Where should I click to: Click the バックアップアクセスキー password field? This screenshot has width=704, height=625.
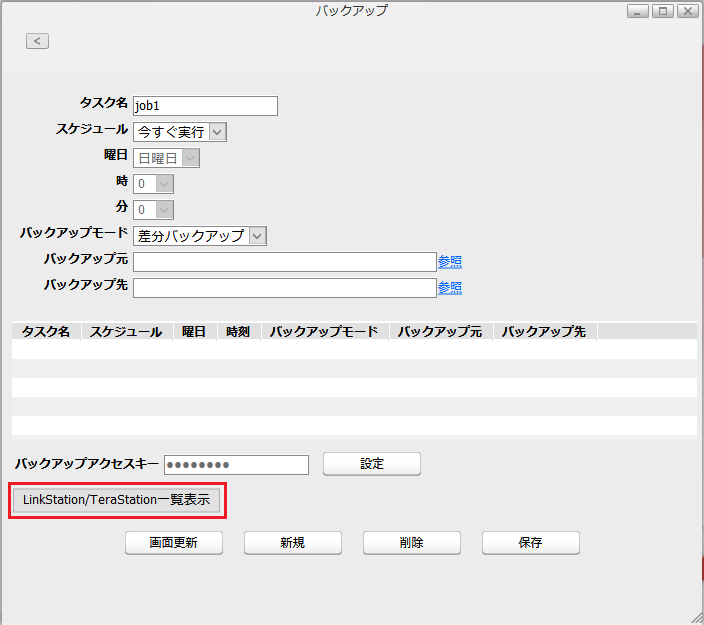236,465
